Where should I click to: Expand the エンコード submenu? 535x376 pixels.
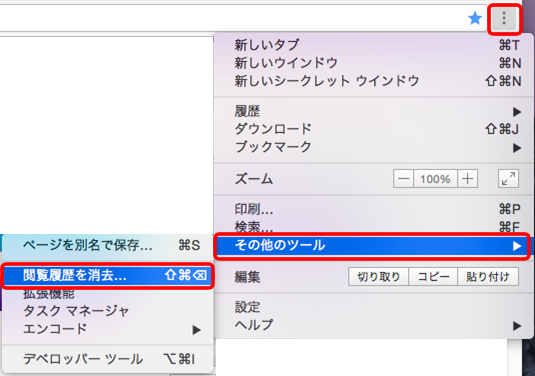(x=107, y=329)
